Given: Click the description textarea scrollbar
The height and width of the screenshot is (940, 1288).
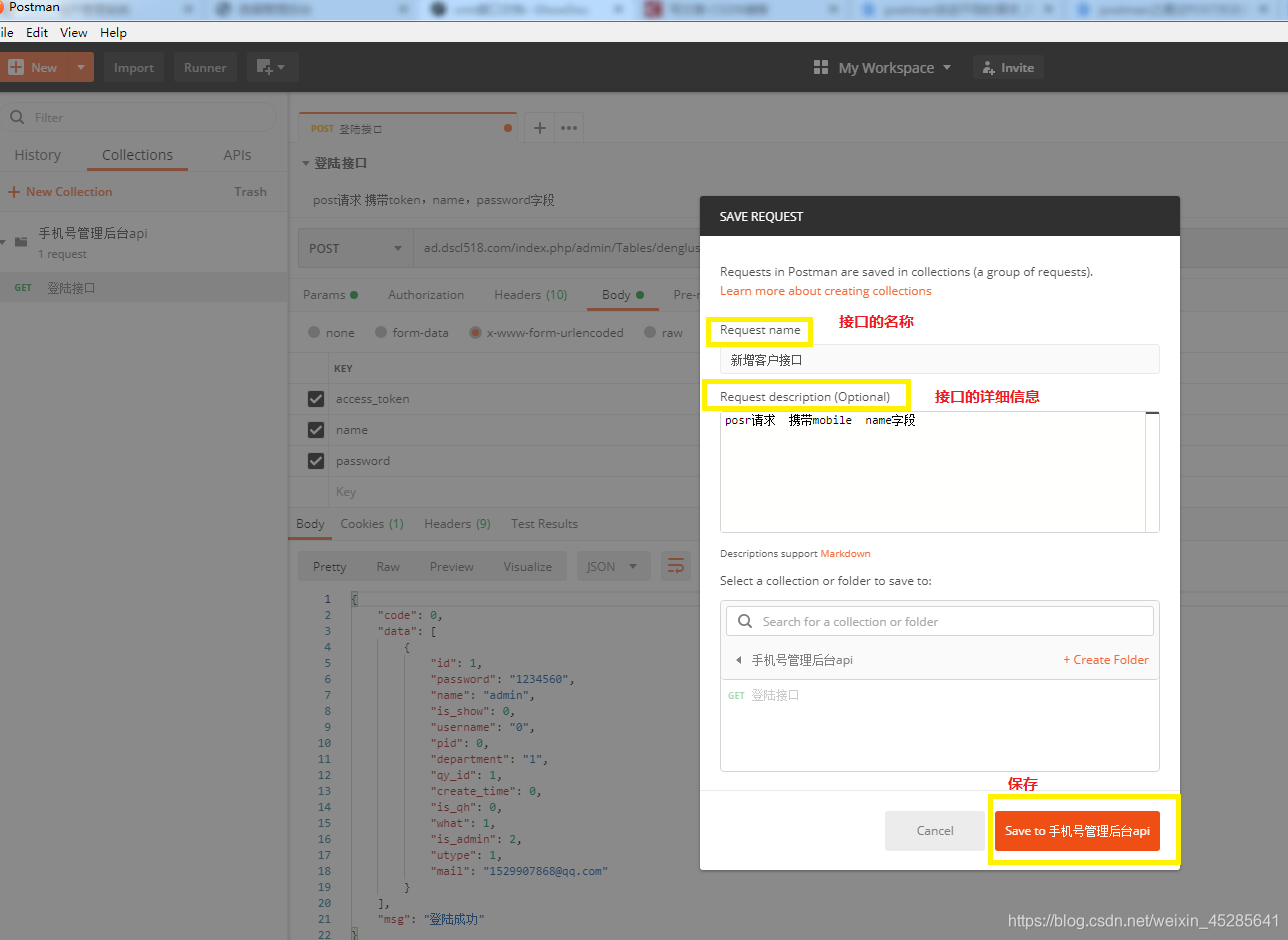Looking at the screenshot, I should coord(1152,472).
